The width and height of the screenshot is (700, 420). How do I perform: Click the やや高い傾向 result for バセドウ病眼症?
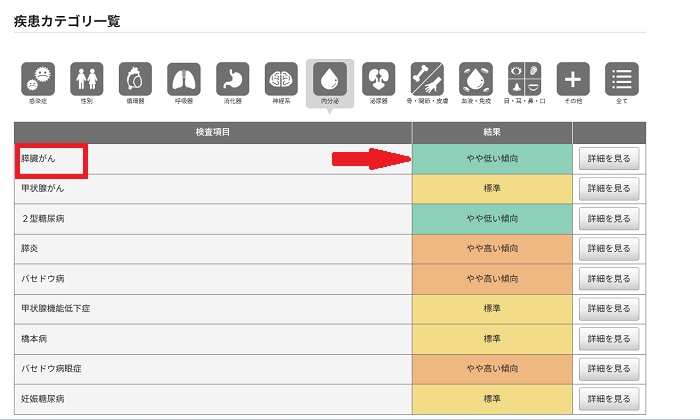[x=492, y=368]
